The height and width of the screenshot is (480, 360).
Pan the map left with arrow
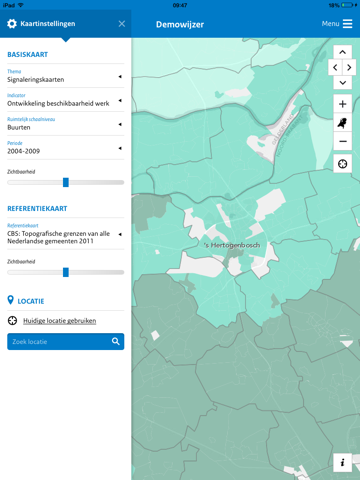tap(335, 68)
